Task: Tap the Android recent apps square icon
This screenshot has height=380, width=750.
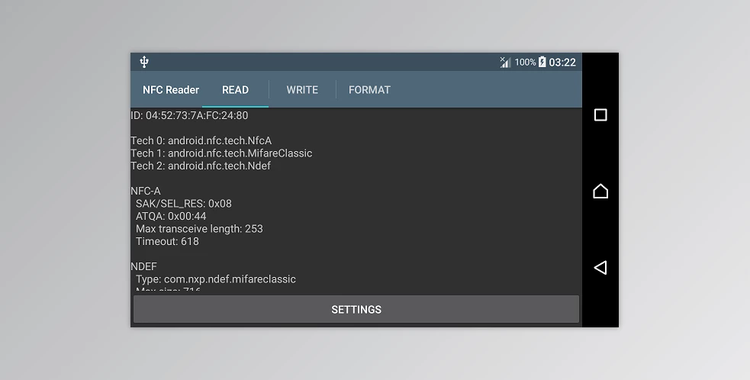Action: 600,115
